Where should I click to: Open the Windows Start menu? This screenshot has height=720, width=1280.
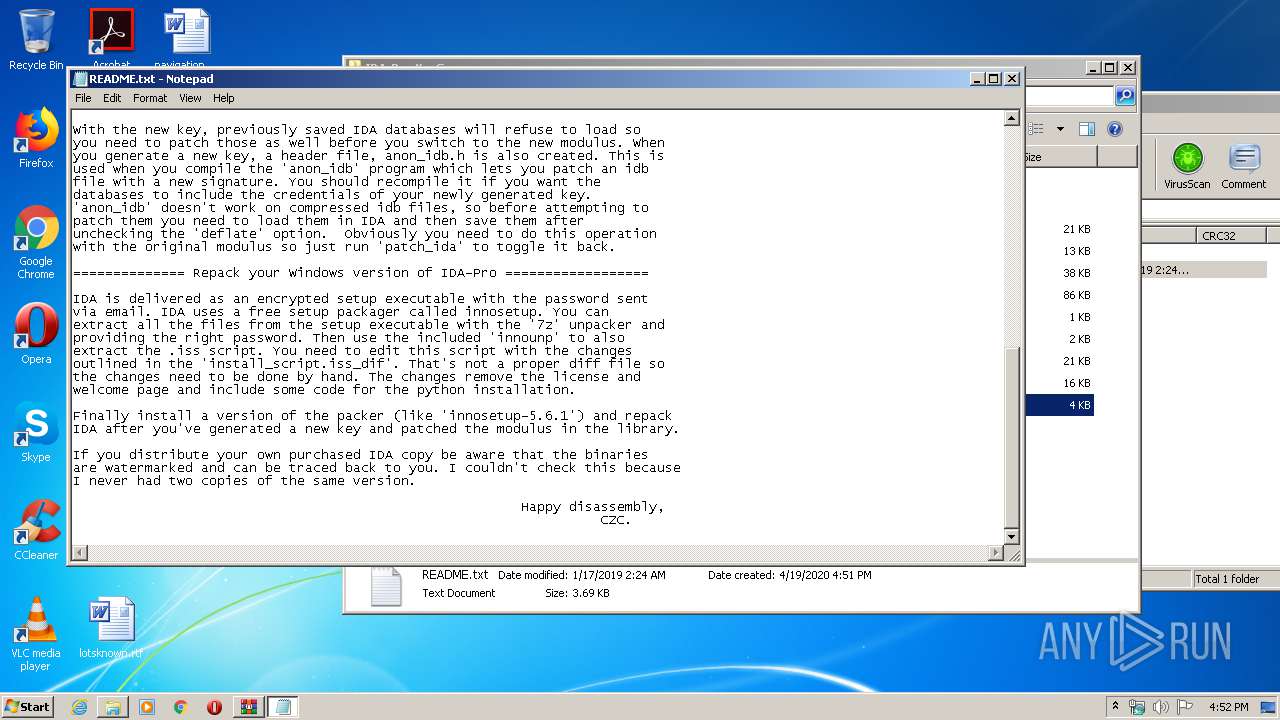27,706
